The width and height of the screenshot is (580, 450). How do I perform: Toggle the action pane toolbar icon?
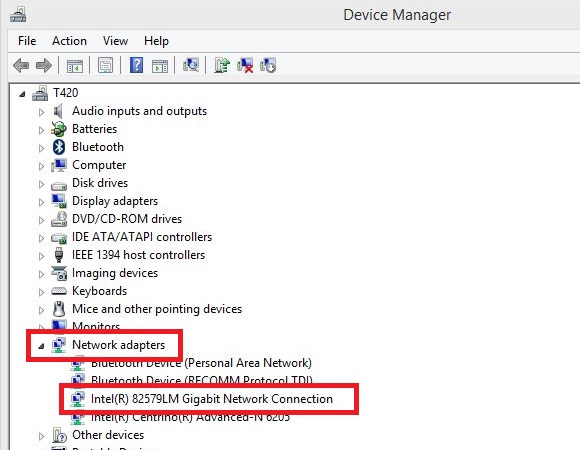pos(160,66)
